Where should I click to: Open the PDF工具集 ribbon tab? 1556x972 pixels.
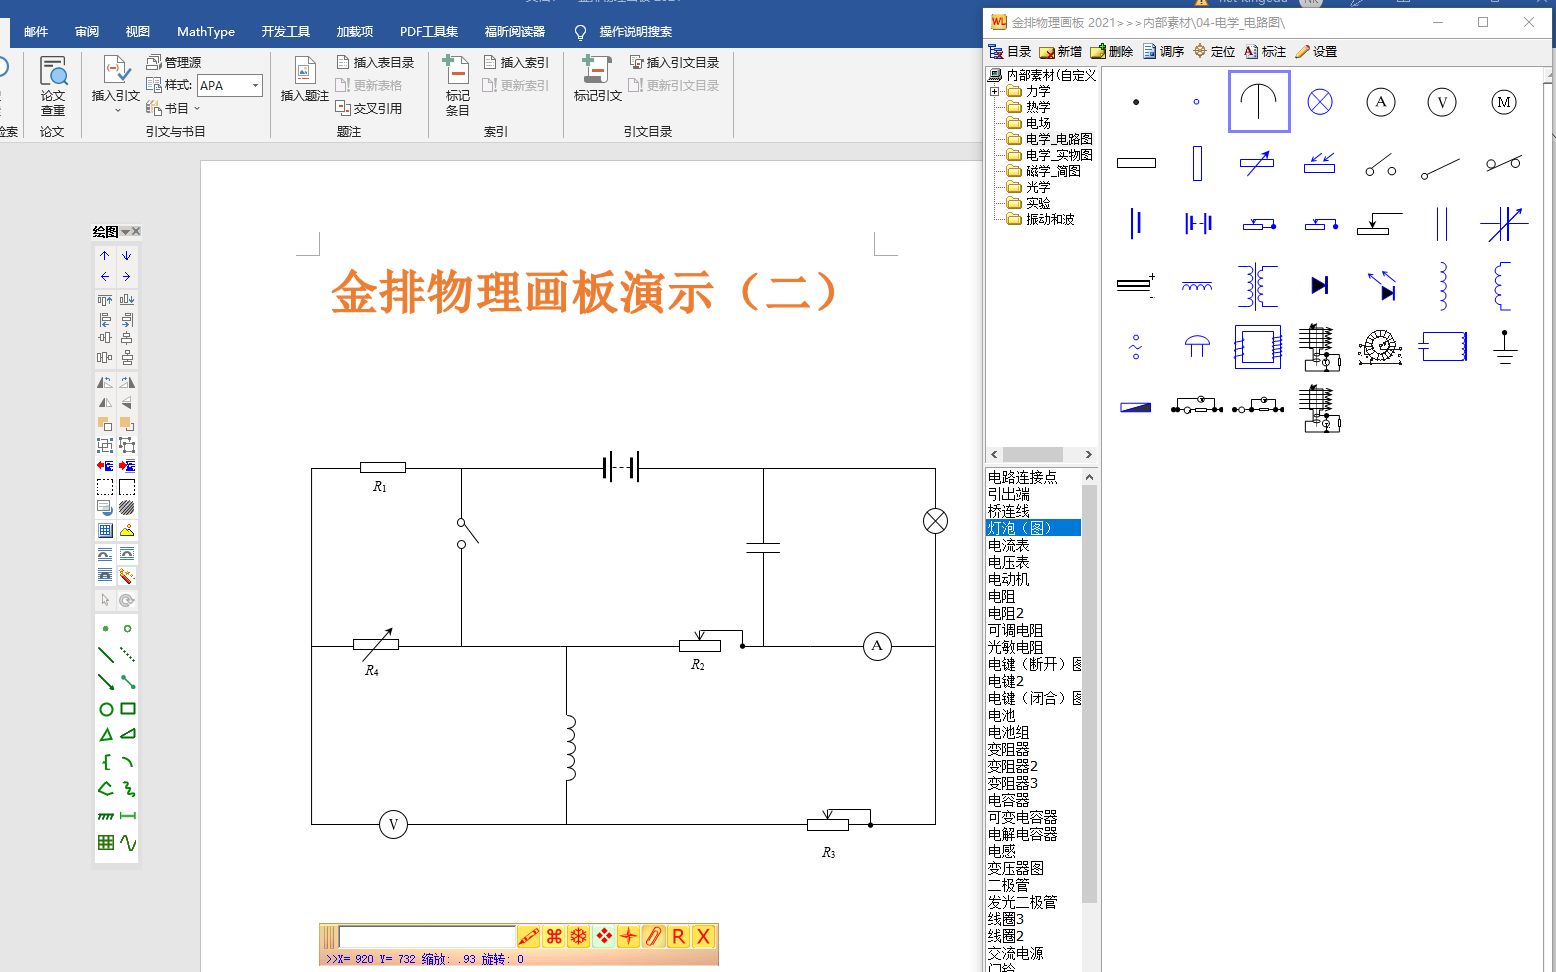(429, 32)
